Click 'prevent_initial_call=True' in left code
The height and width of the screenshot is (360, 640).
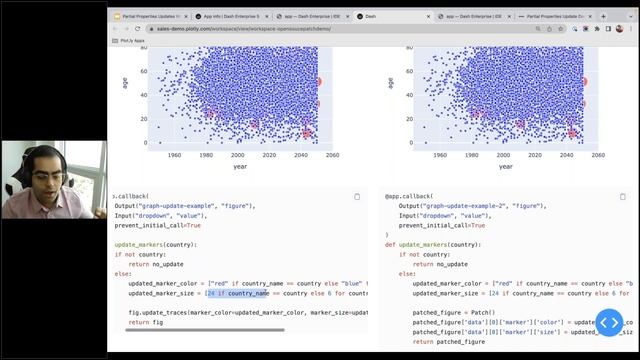click(x=158, y=225)
